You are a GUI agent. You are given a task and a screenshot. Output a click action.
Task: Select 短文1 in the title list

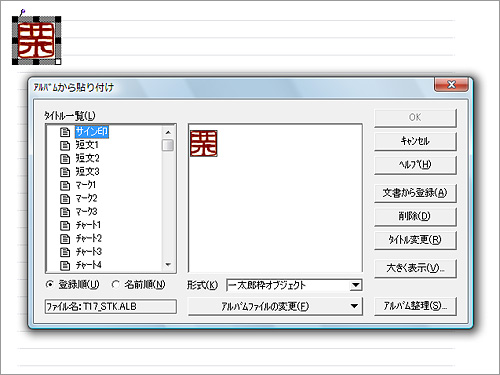[87, 145]
